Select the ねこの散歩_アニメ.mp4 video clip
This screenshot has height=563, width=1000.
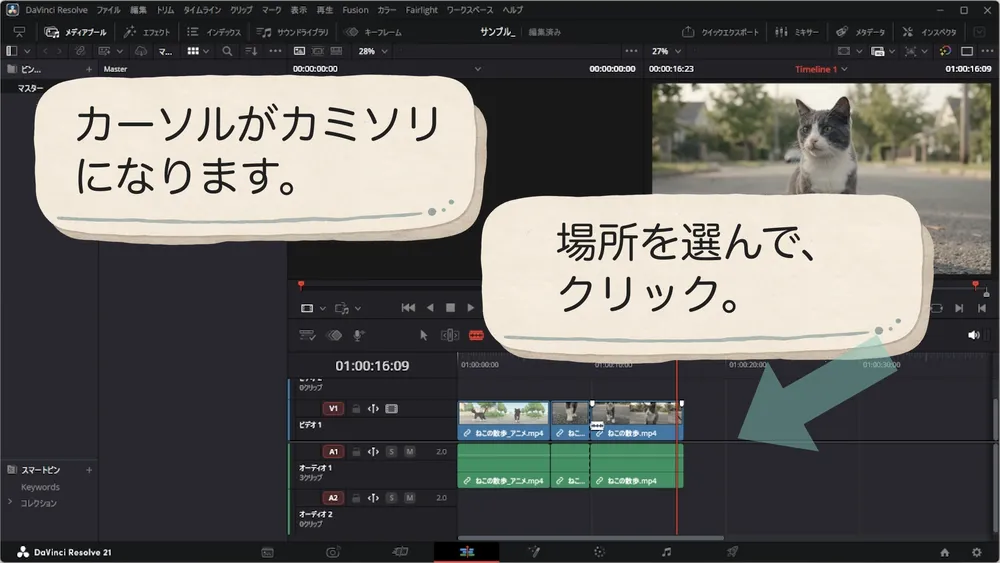click(x=503, y=421)
